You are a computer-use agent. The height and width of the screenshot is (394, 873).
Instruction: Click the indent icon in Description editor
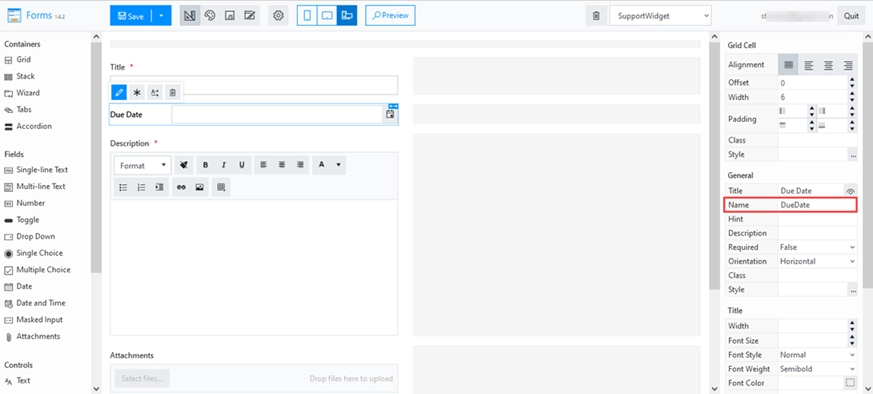pos(160,187)
